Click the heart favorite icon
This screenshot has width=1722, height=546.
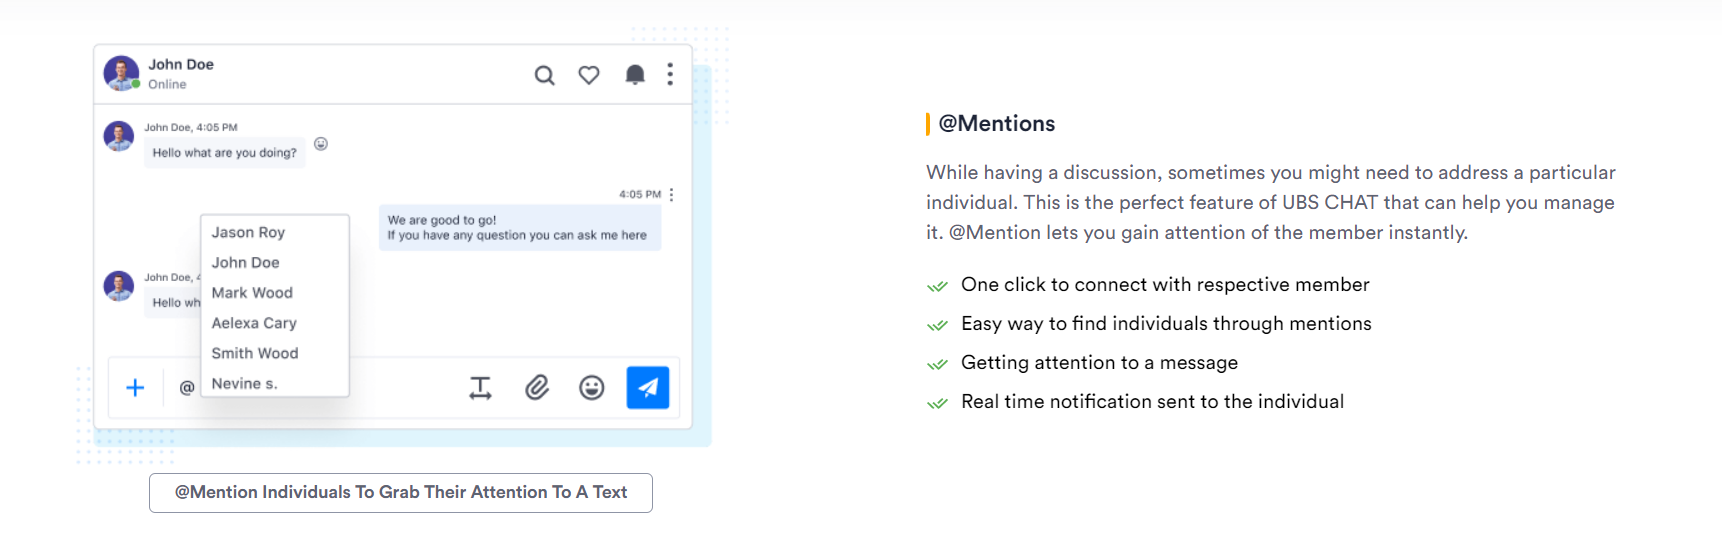tap(589, 75)
